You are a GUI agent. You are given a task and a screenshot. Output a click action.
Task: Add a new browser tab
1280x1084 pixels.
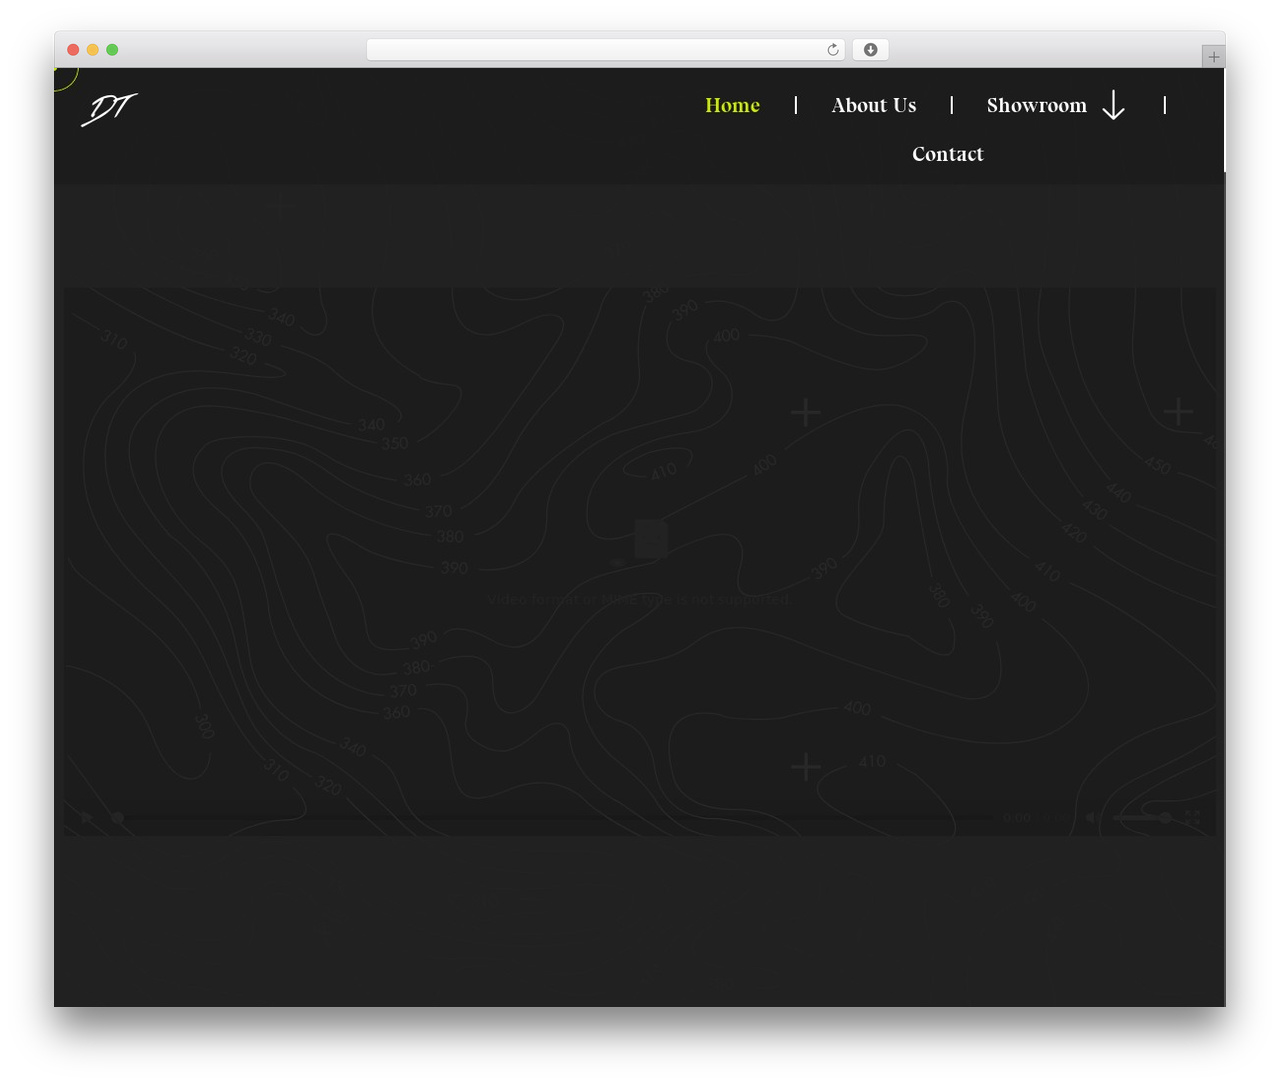pyautogui.click(x=1213, y=57)
